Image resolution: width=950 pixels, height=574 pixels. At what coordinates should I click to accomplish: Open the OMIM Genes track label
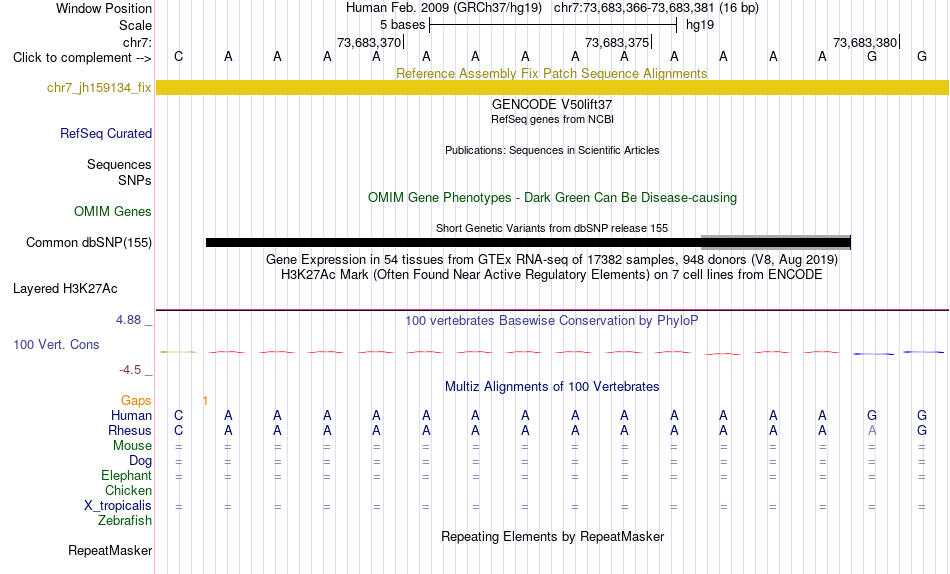coord(112,212)
